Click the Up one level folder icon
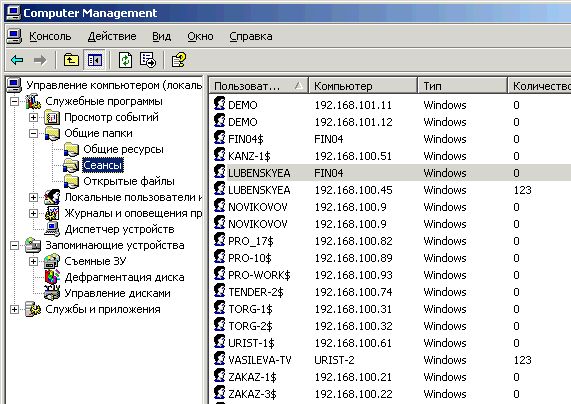Screen dimensions: 571x404 pos(71,60)
